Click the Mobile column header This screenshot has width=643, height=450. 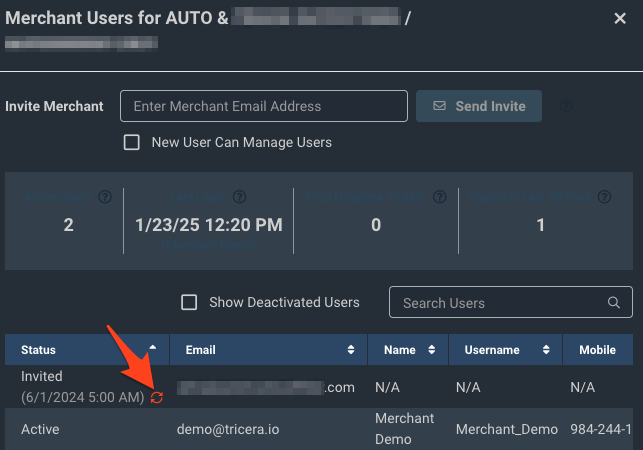[x=597, y=350]
